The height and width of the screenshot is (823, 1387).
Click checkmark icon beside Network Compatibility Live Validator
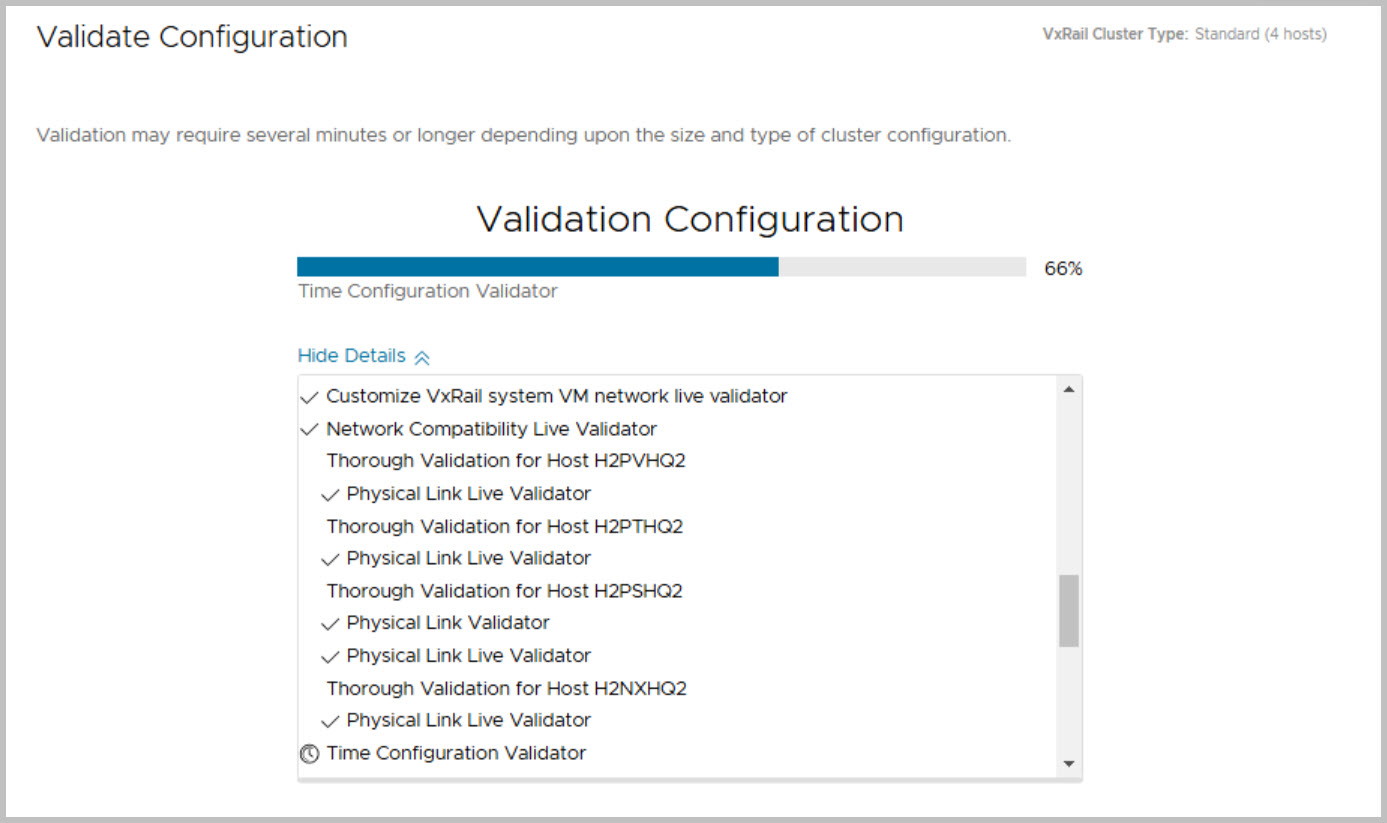tap(309, 429)
